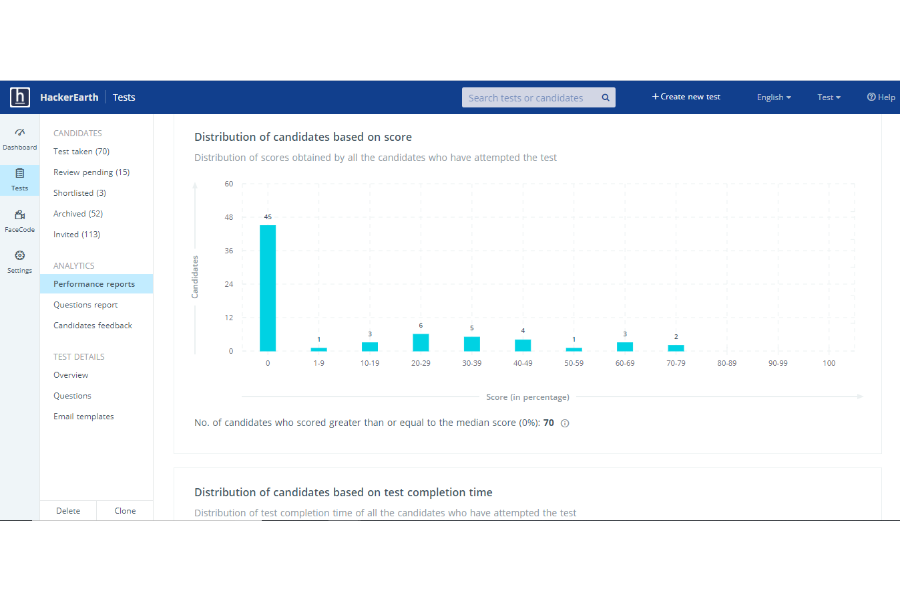Click the Delete button

pos(68,511)
